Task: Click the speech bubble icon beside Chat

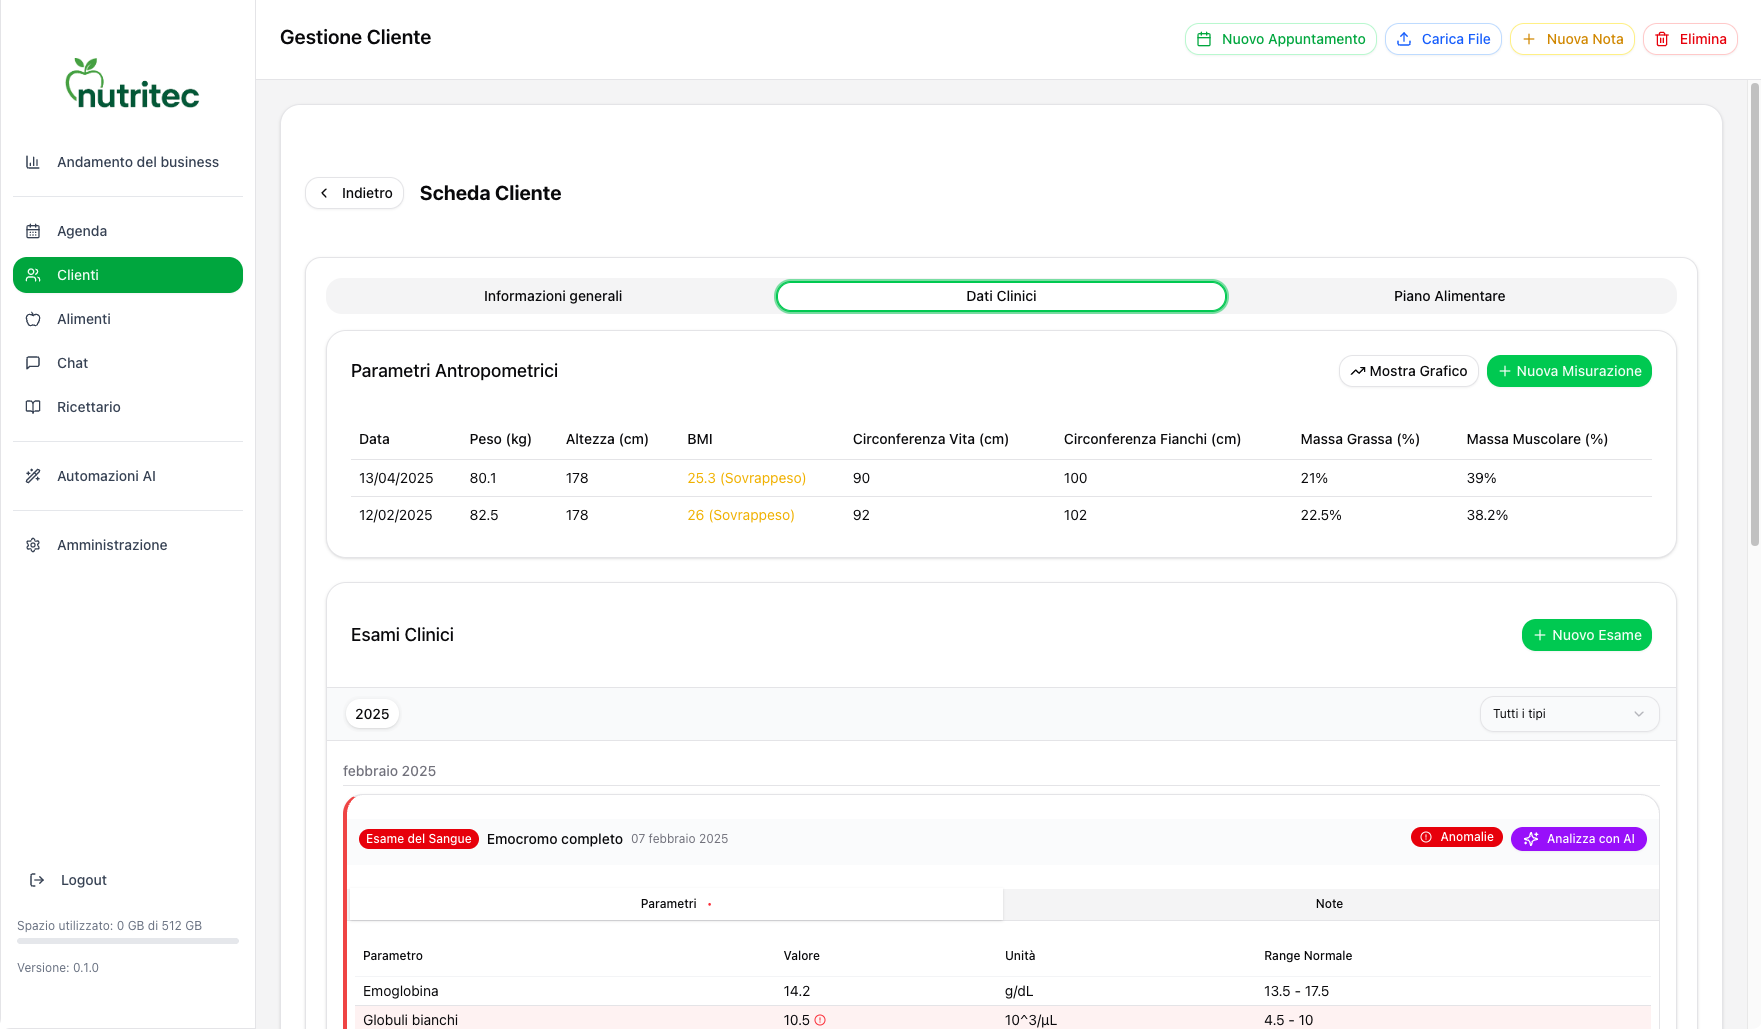Action: click(x=33, y=363)
